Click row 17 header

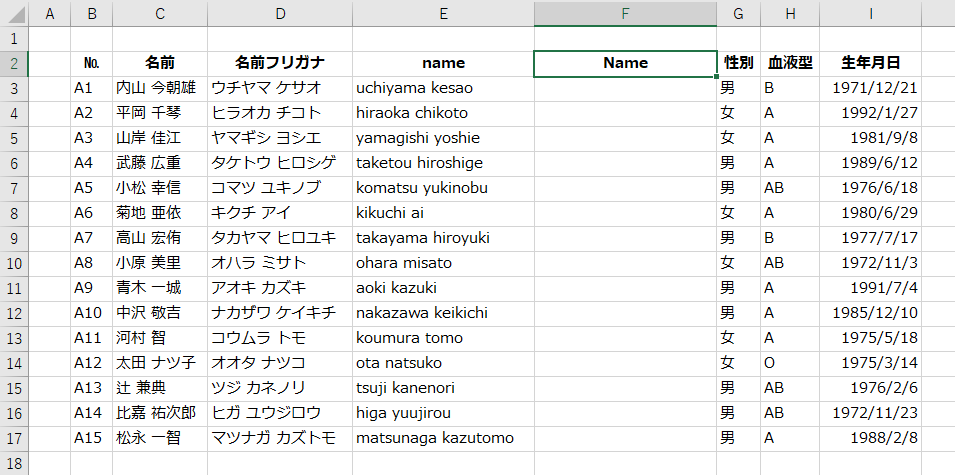click(x=15, y=438)
